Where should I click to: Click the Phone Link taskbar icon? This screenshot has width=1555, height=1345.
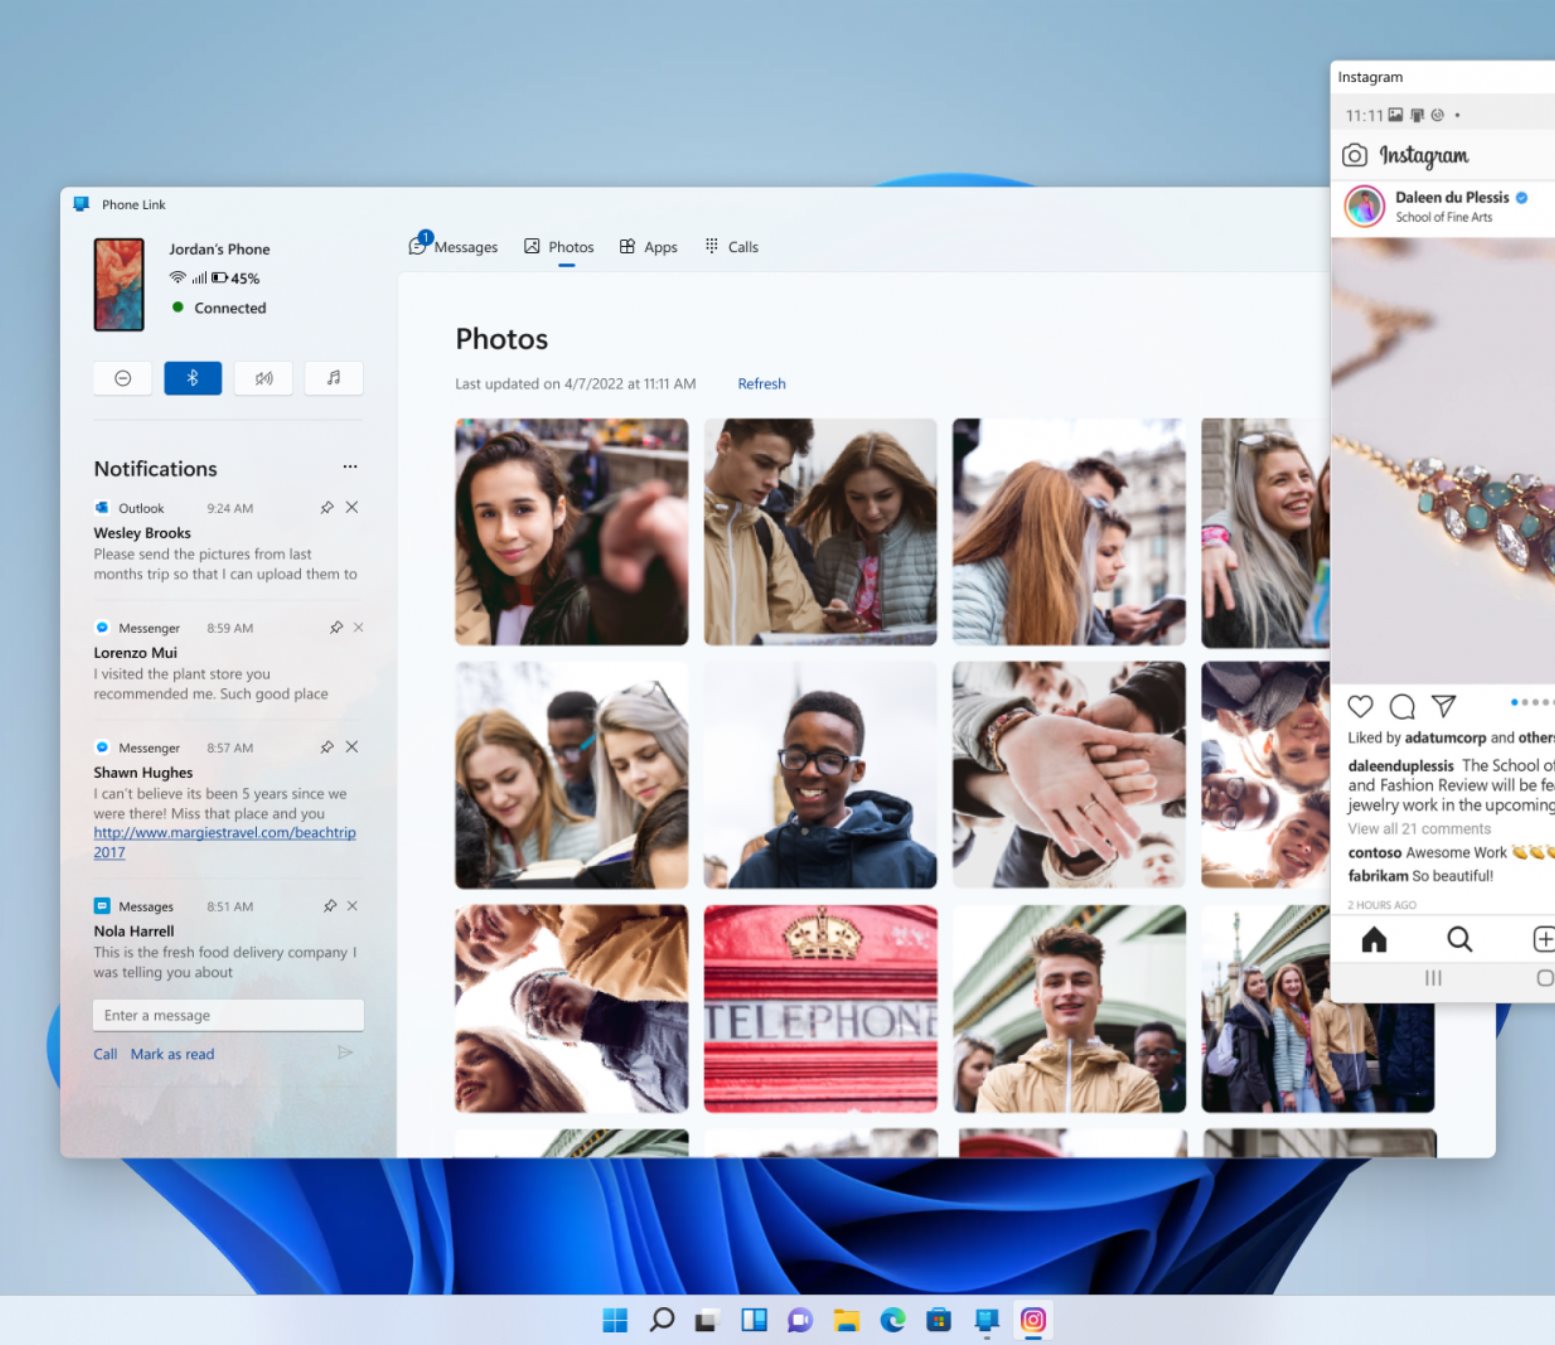986,1320
